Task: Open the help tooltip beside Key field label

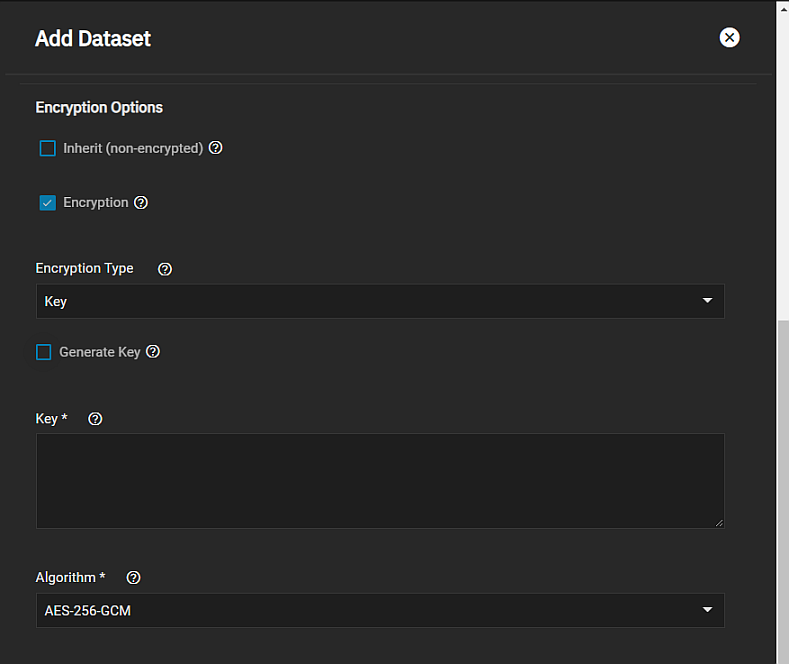Action: 95,419
